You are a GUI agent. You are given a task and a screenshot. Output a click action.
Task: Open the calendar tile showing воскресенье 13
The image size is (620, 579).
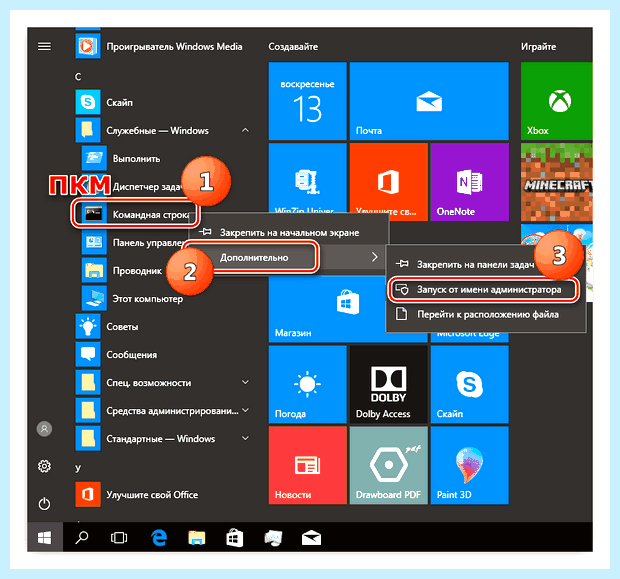[308, 101]
